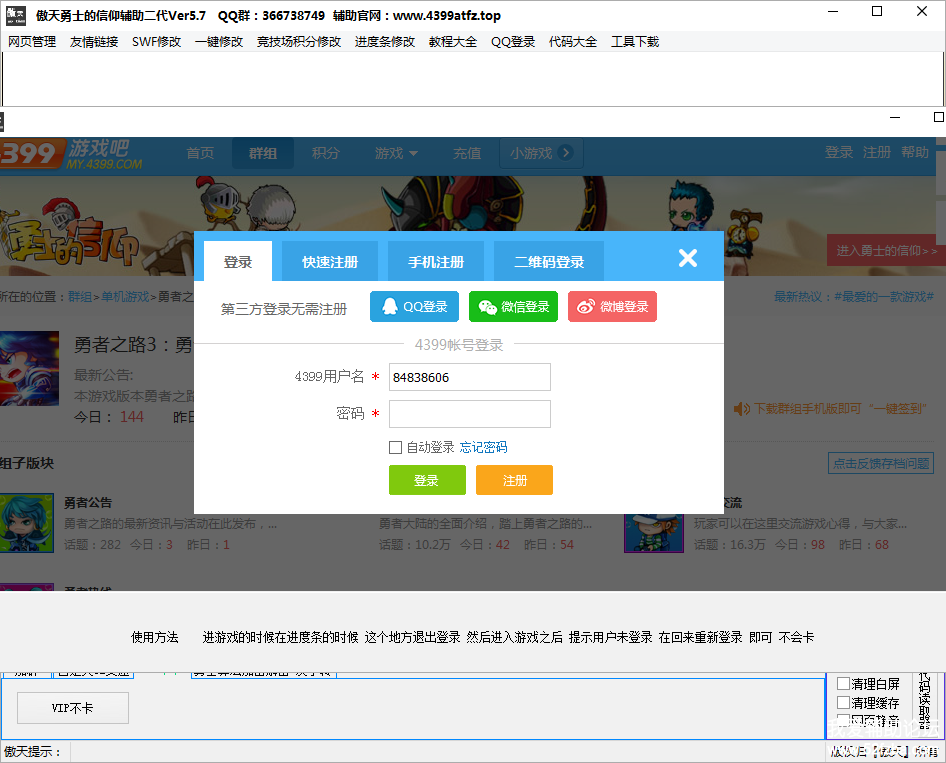Open the QQ登录 menu item
The height and width of the screenshot is (763, 946).
(513, 42)
